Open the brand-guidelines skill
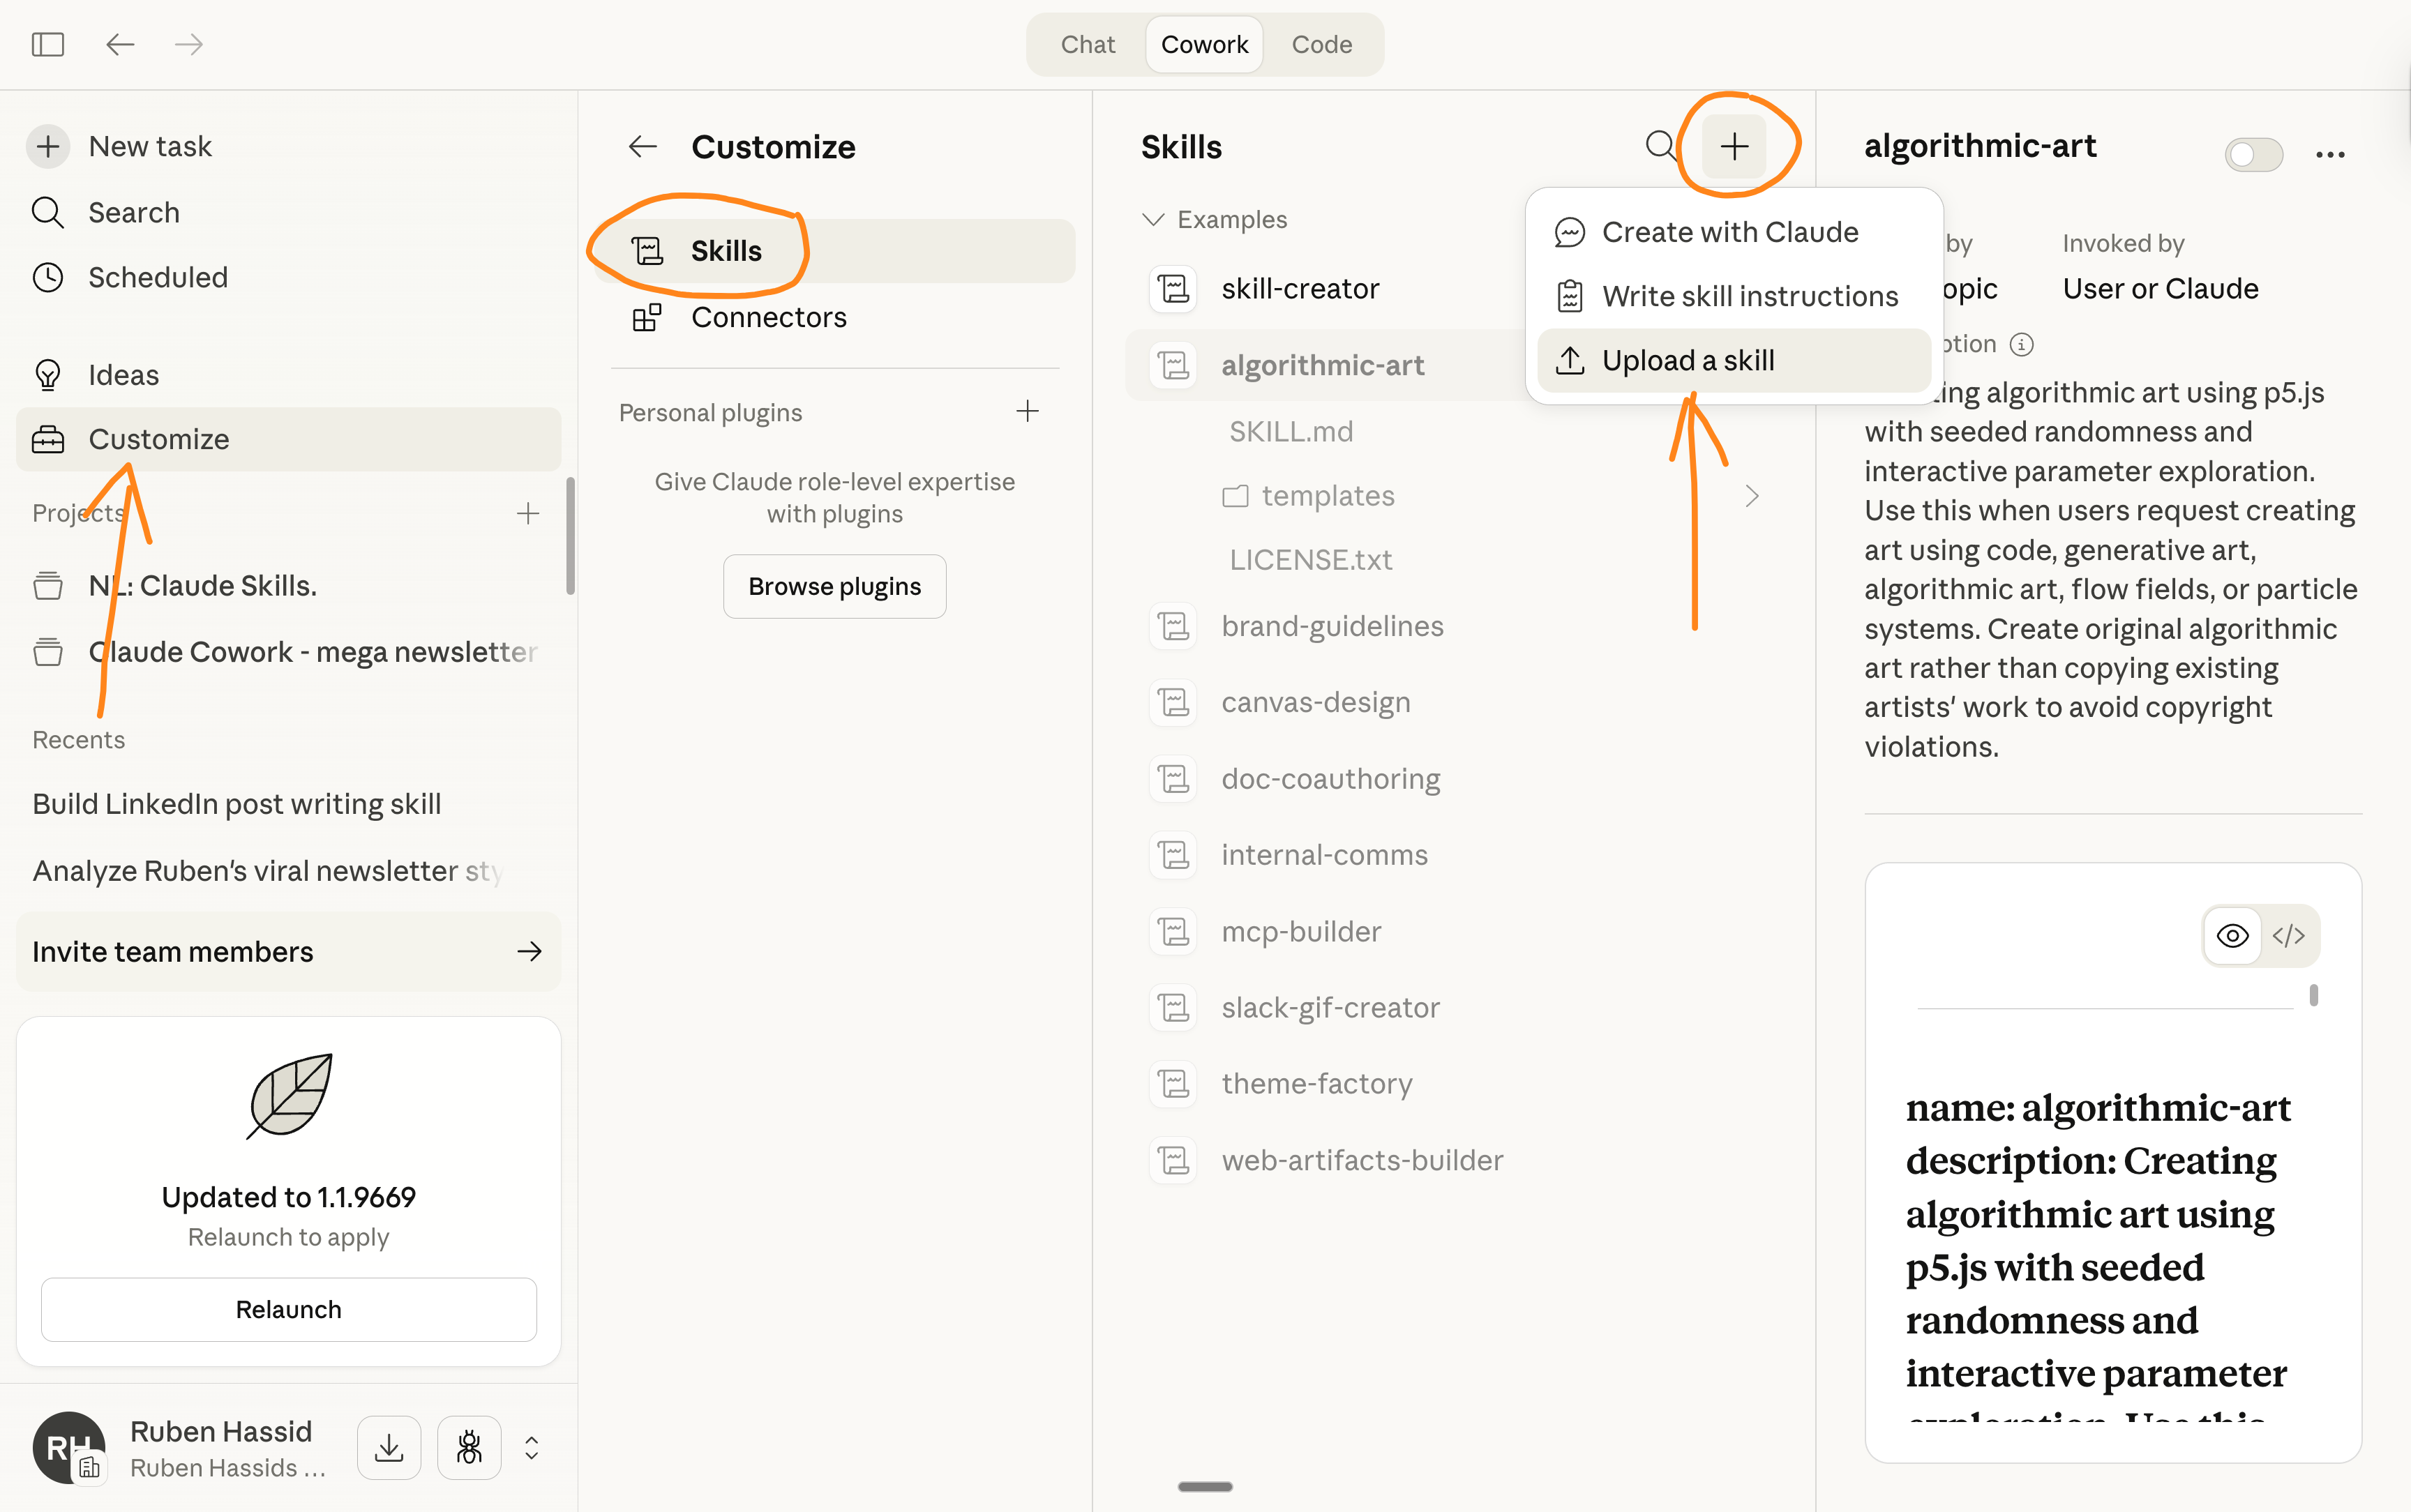Screen dimensions: 2411x1512 coord(1332,626)
